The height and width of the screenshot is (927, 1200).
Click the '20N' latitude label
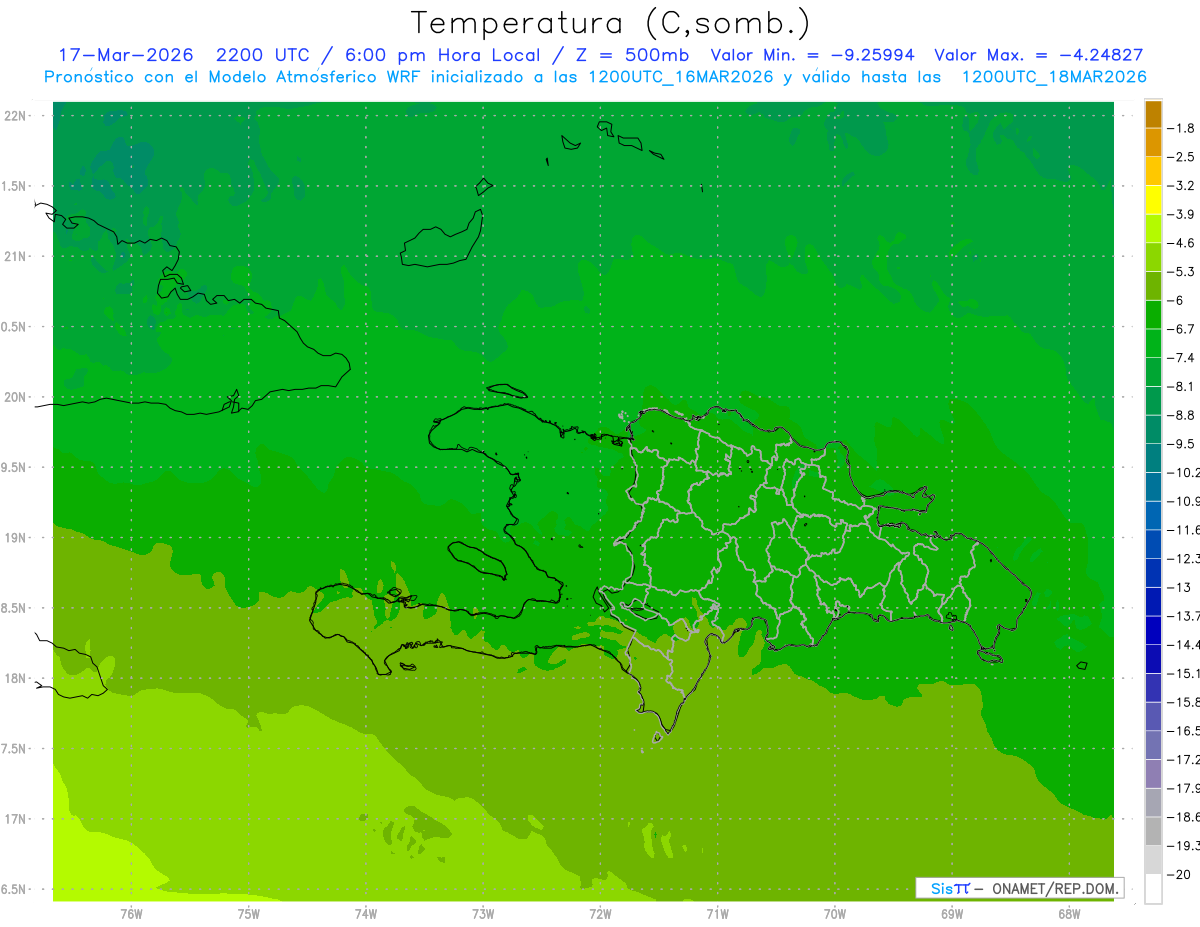pos(15,397)
